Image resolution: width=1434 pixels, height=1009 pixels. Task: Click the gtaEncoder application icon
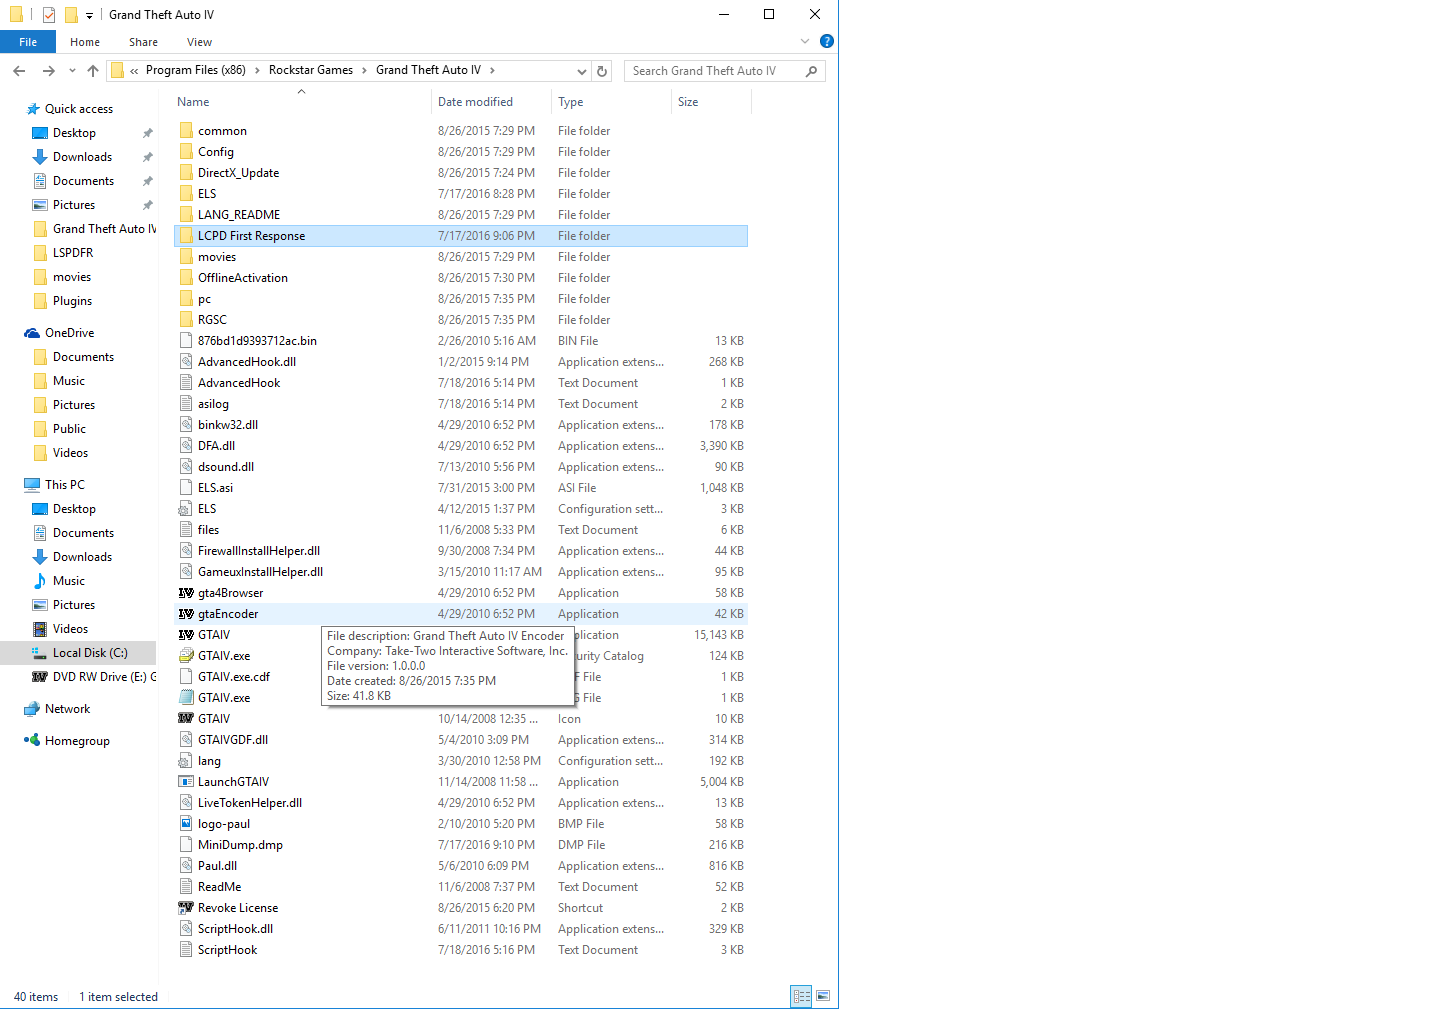(186, 614)
